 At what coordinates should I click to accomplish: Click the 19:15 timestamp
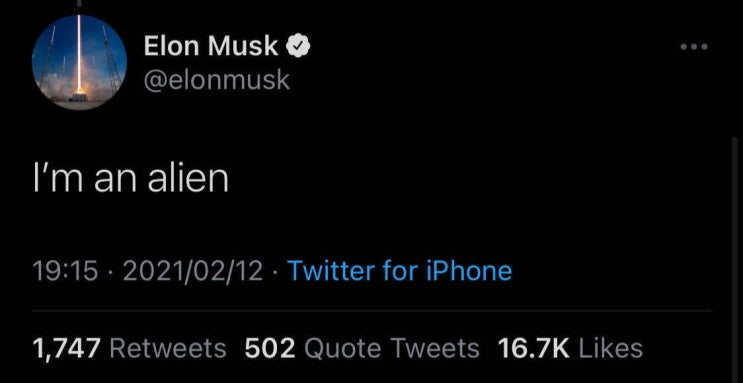pos(65,271)
